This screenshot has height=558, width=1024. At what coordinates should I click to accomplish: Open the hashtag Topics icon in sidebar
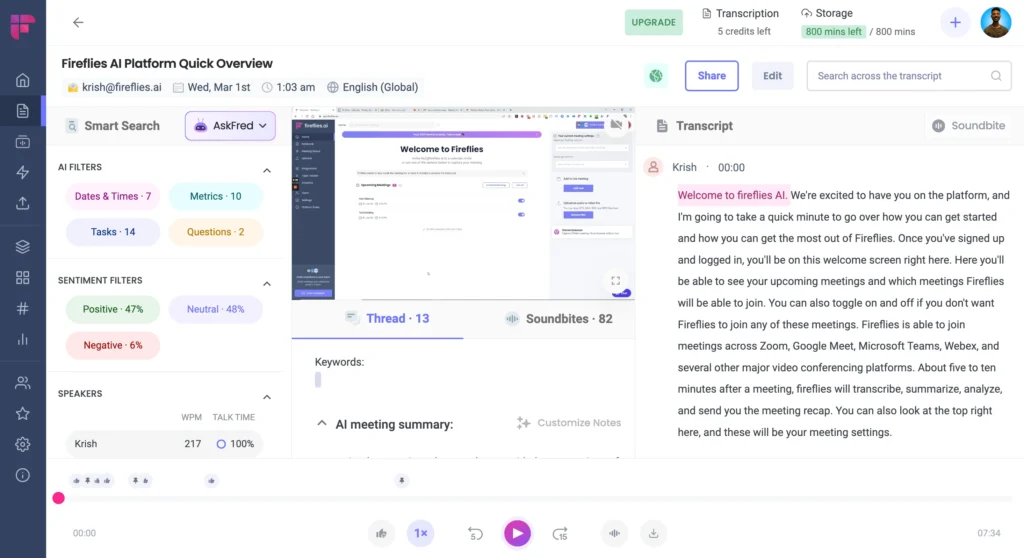[x=23, y=308]
